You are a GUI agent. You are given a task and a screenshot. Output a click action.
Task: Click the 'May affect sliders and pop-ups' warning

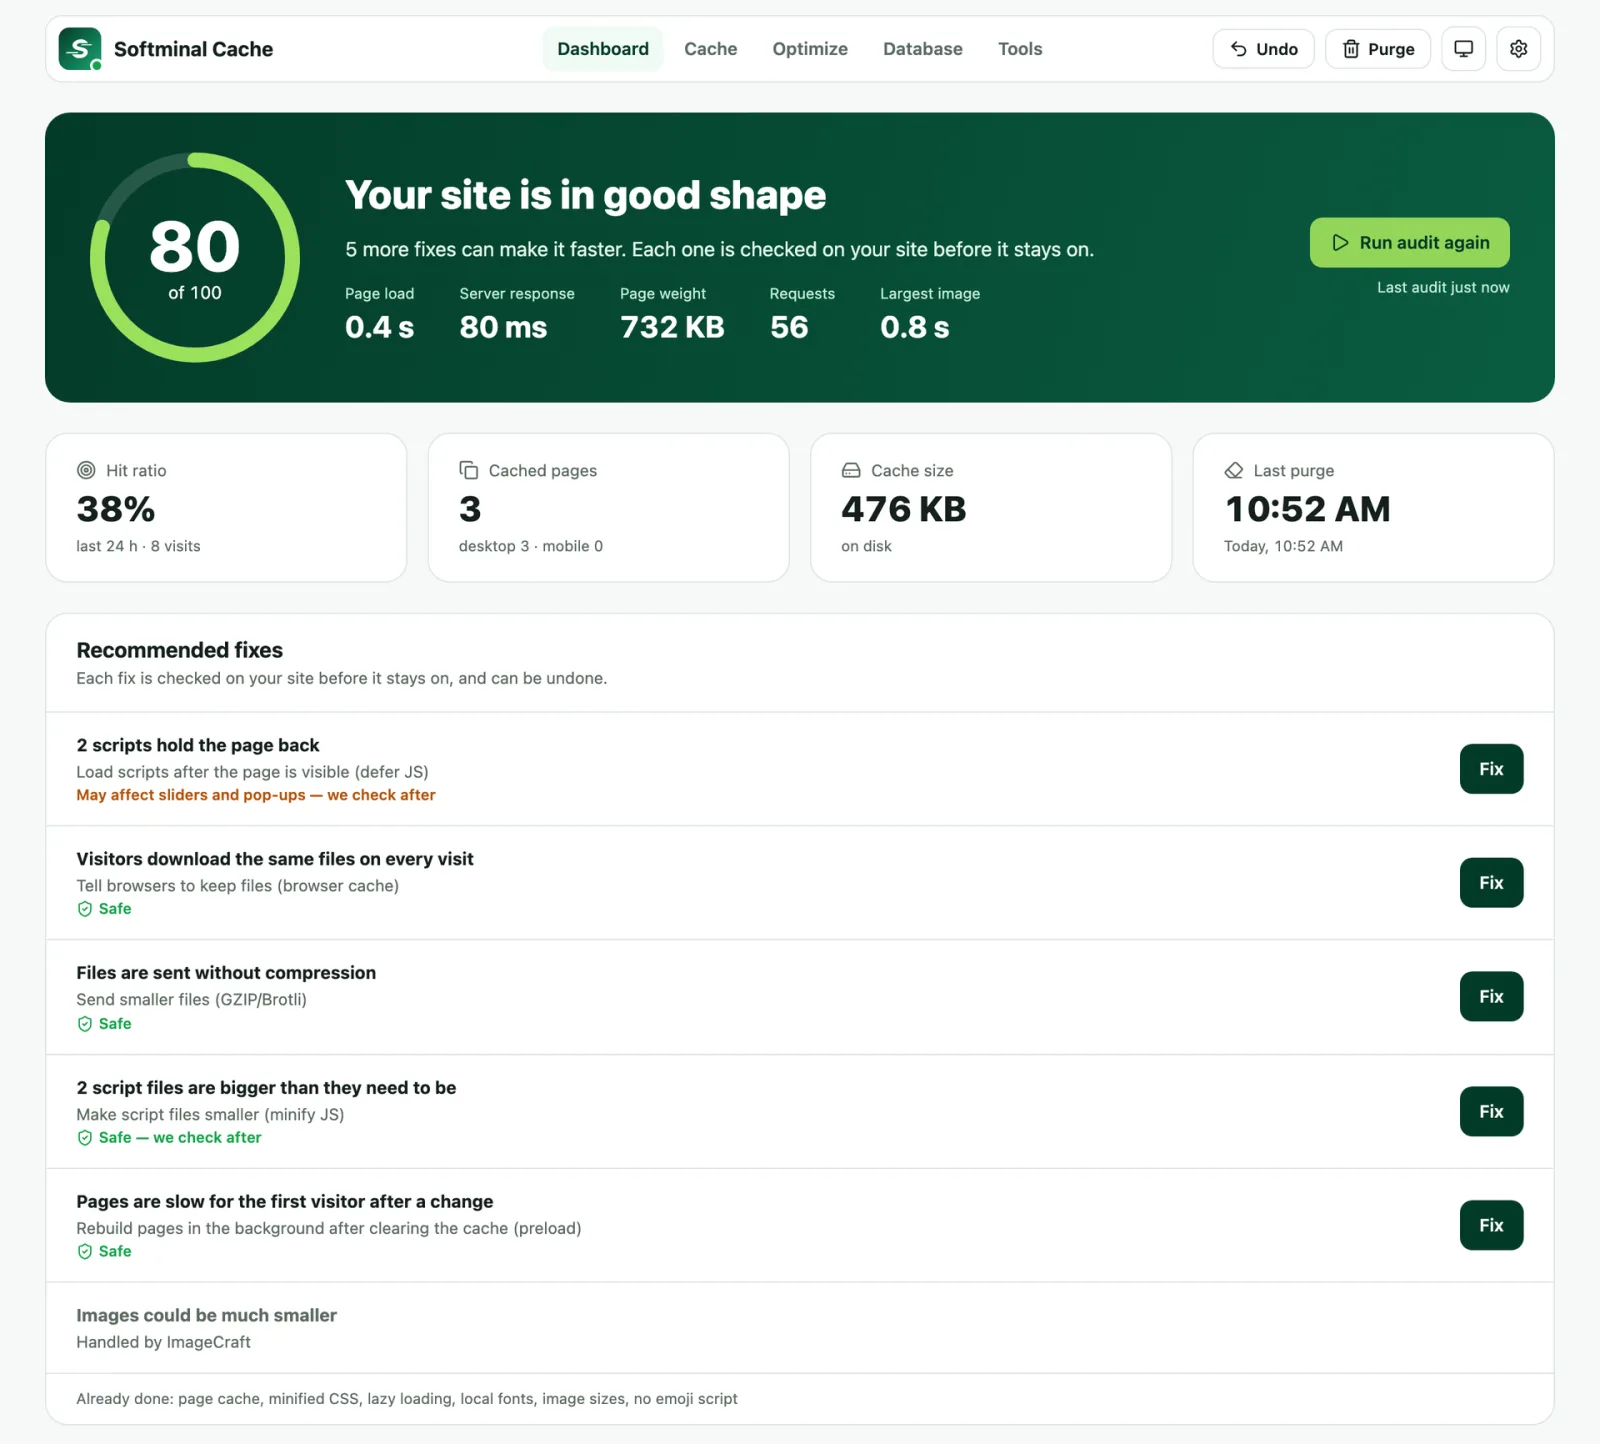(256, 795)
